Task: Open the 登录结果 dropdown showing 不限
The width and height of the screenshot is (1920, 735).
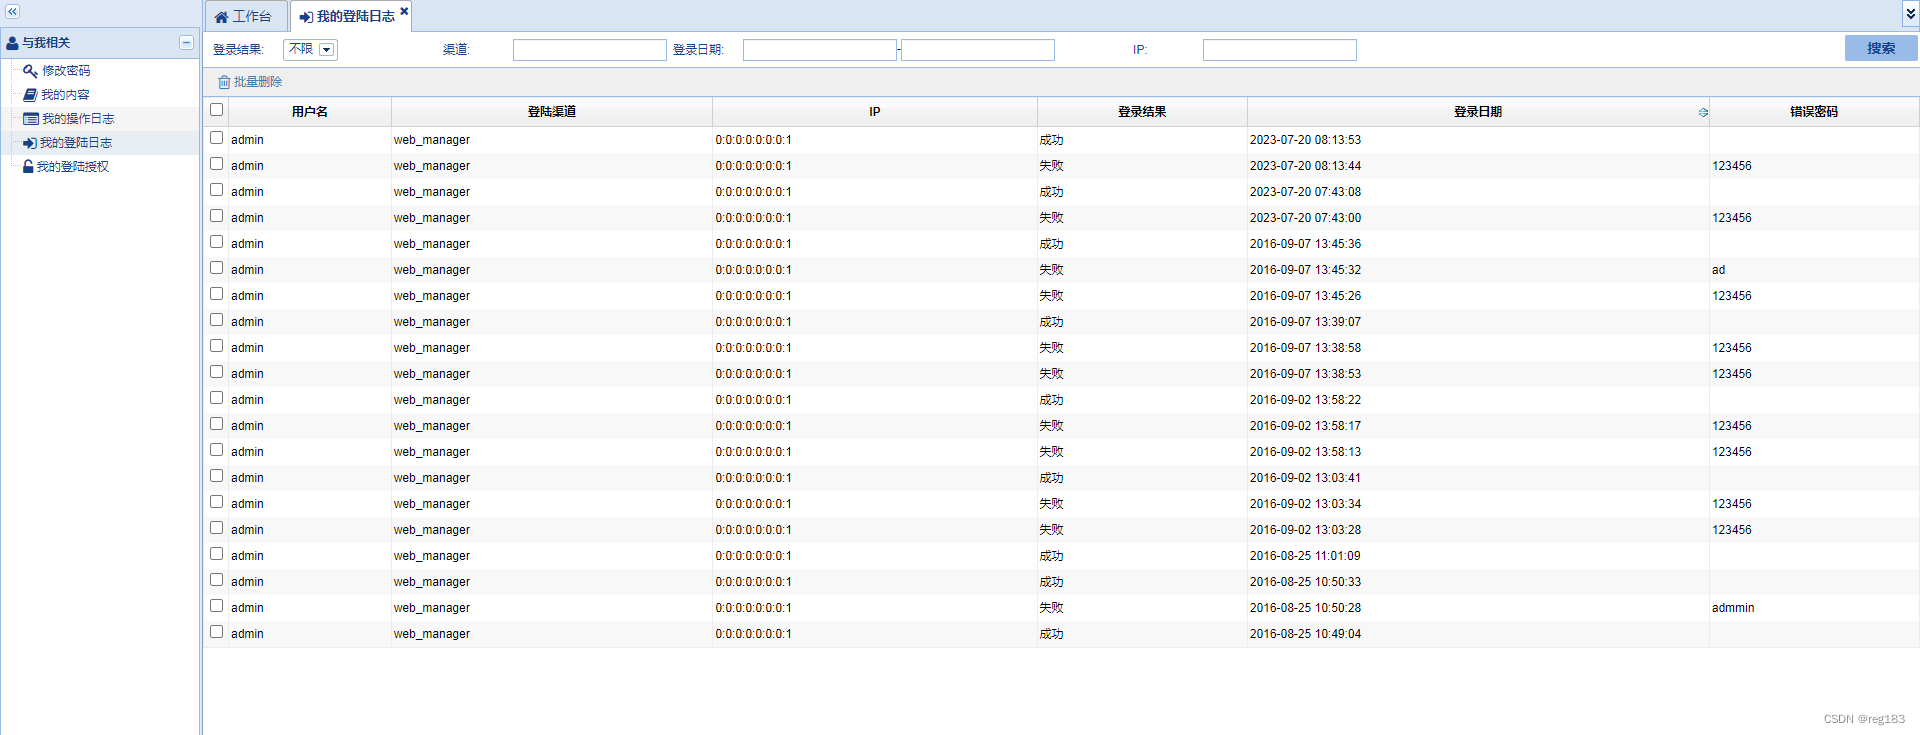Action: 311,49
